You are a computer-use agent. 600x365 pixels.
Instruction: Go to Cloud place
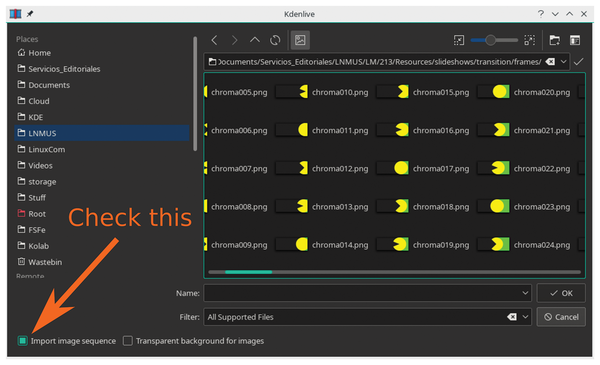pyautogui.click(x=102, y=101)
